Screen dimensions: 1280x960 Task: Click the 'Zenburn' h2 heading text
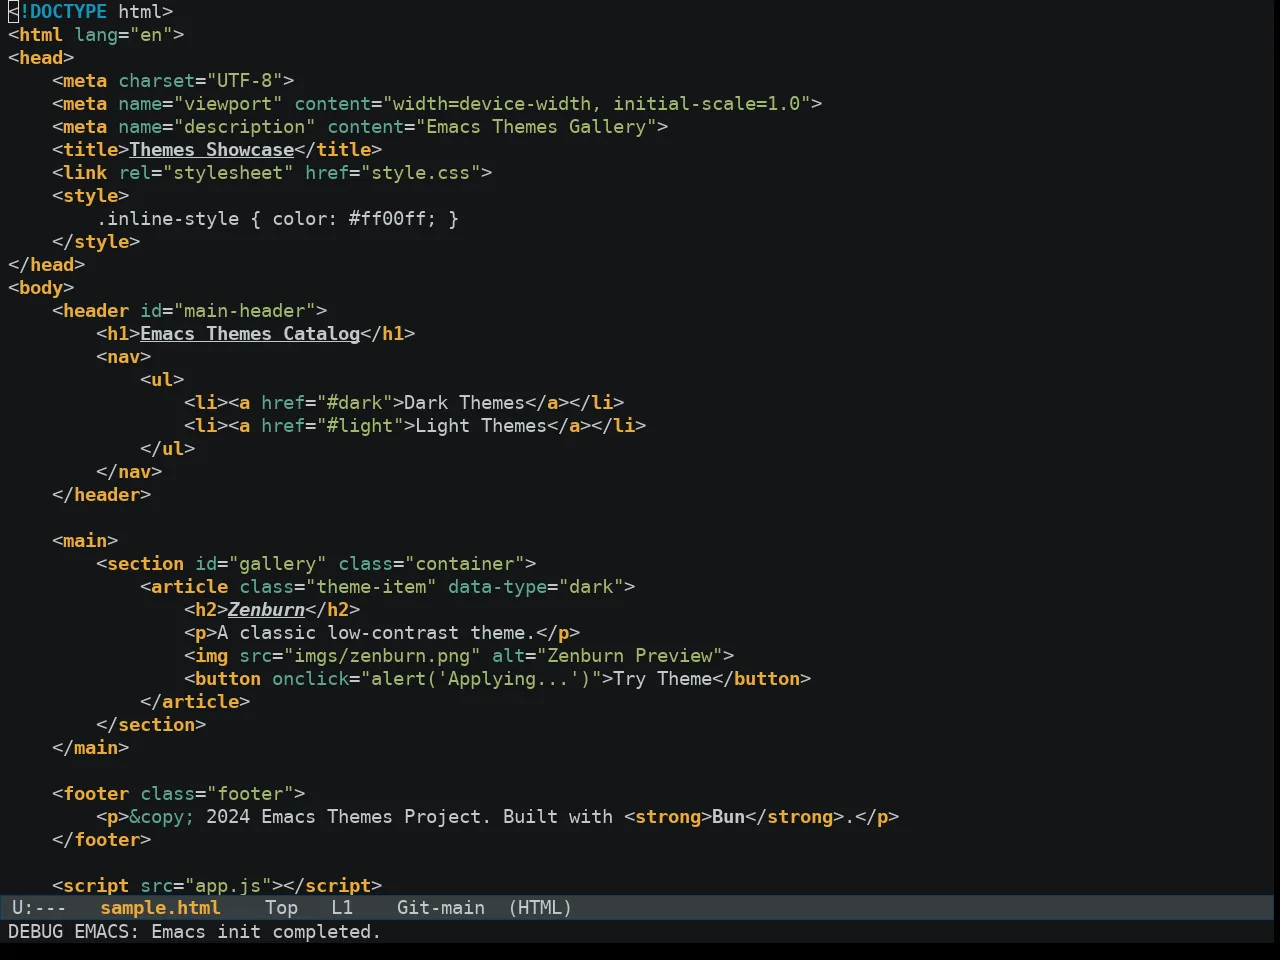click(x=266, y=610)
